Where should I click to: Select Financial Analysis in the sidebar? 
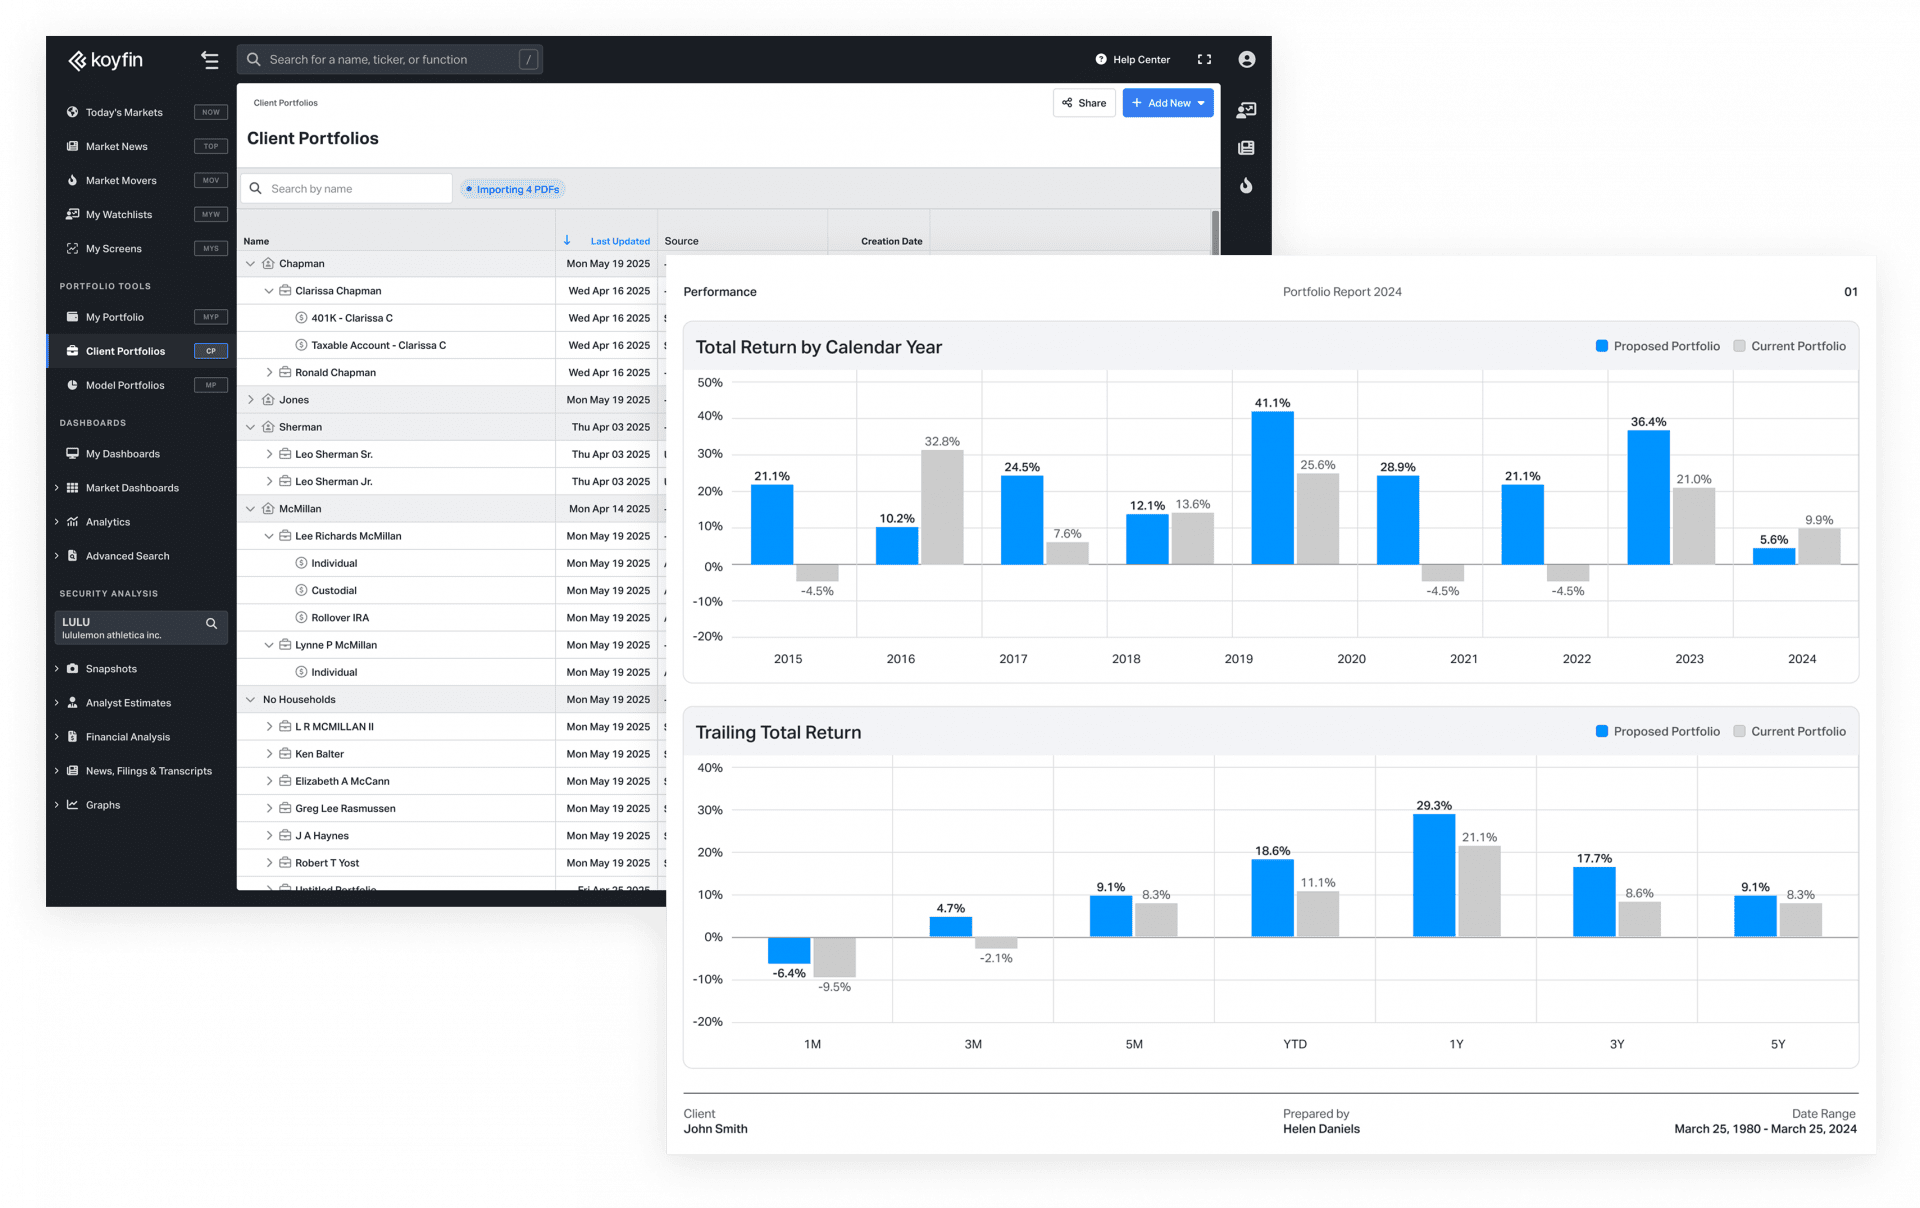127,737
